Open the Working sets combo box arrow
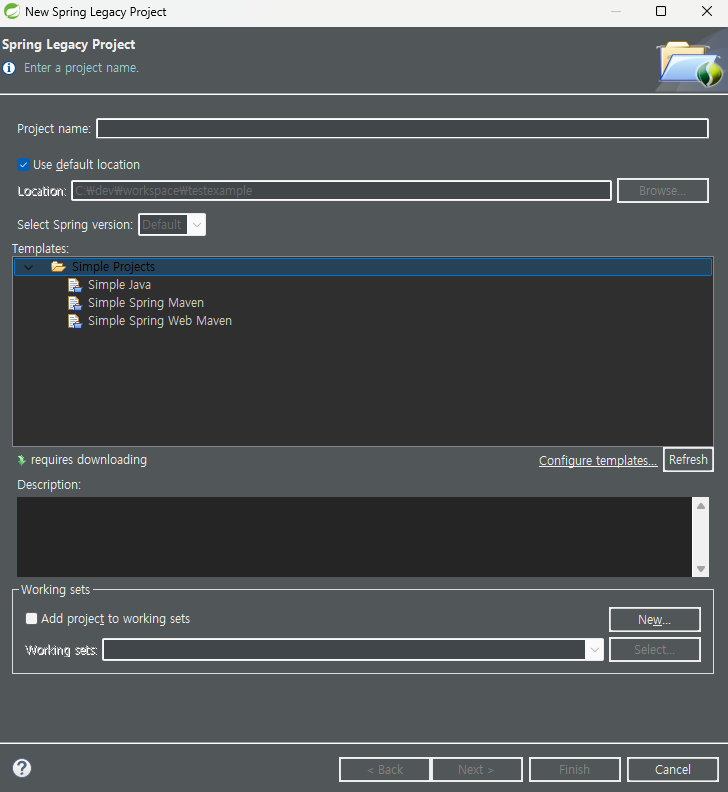This screenshot has width=728, height=792. tap(595, 650)
